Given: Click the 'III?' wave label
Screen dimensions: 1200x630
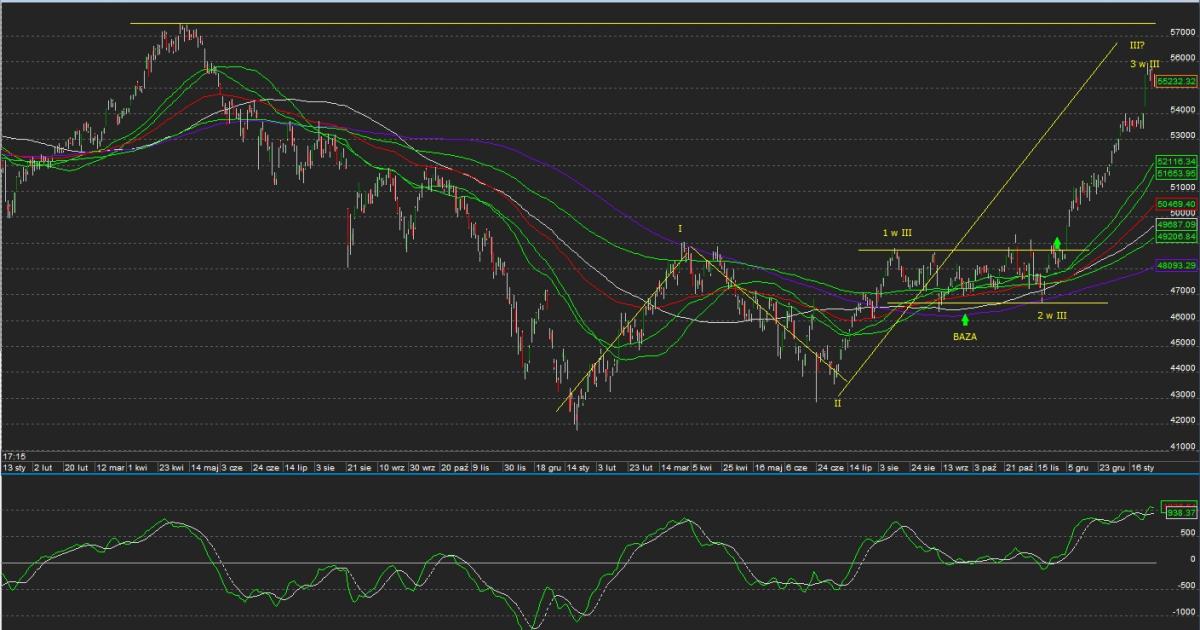Looking at the screenshot, I should (x=1137, y=45).
